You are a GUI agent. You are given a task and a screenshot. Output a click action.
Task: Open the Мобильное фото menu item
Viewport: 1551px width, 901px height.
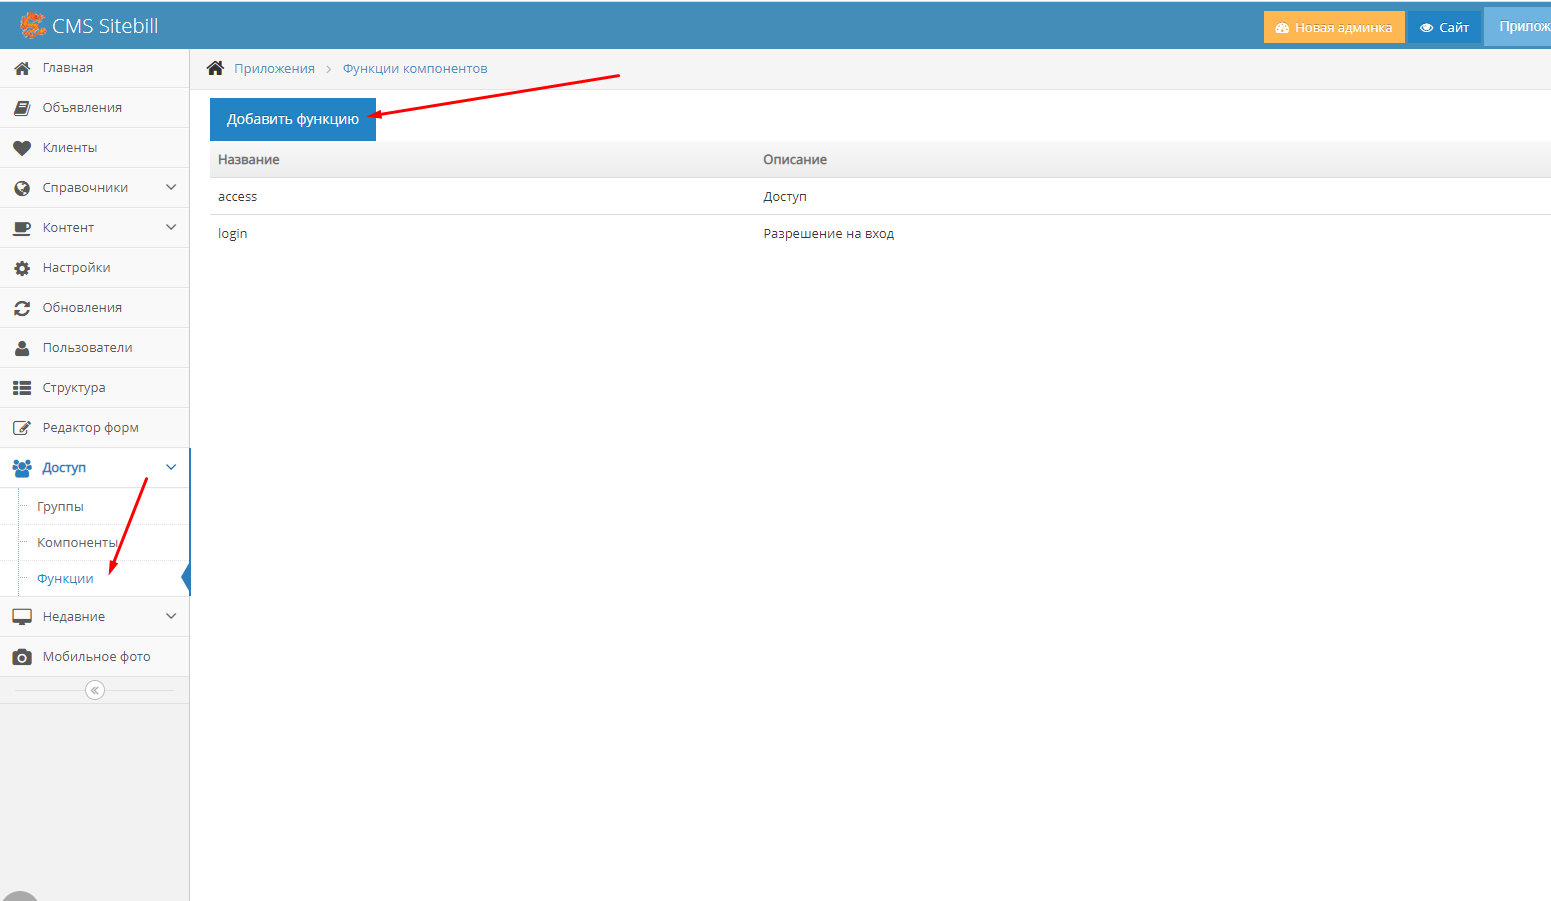coord(95,657)
